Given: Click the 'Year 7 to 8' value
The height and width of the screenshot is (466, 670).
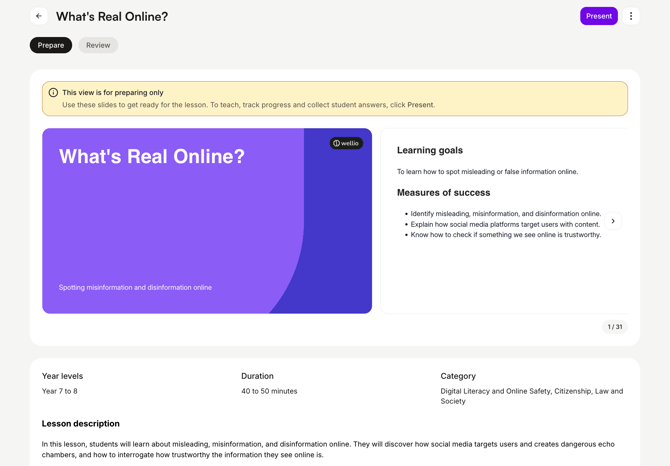Looking at the screenshot, I should pyautogui.click(x=60, y=391).
